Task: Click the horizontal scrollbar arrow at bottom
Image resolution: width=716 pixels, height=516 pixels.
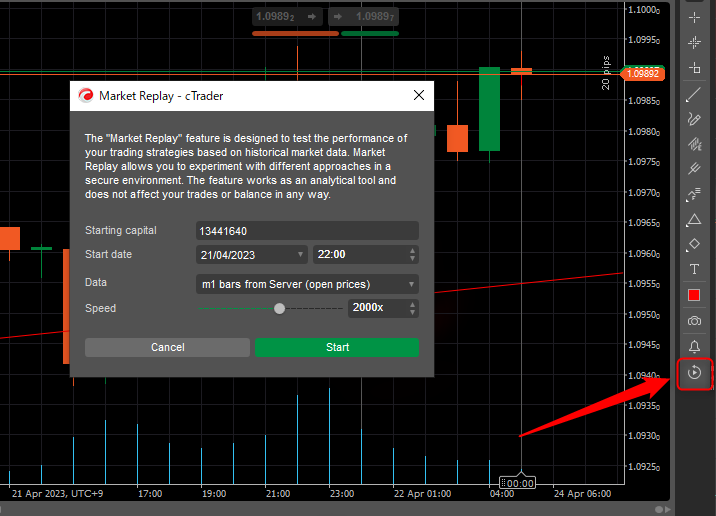Action: (668, 509)
